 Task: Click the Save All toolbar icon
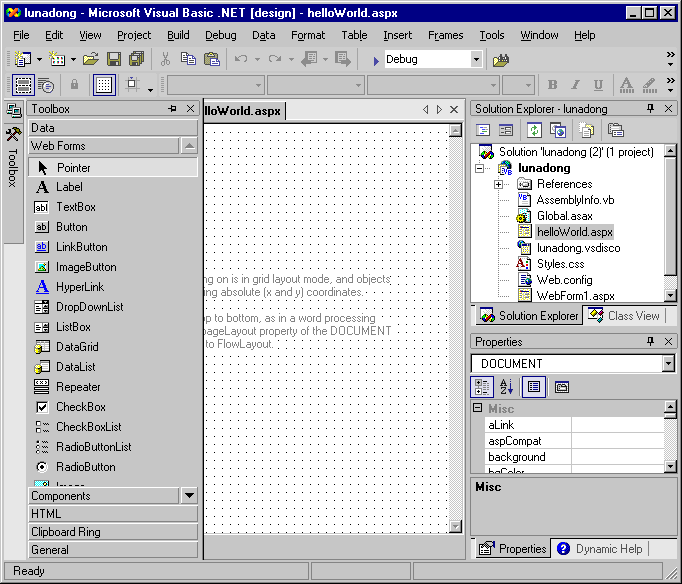coord(137,59)
